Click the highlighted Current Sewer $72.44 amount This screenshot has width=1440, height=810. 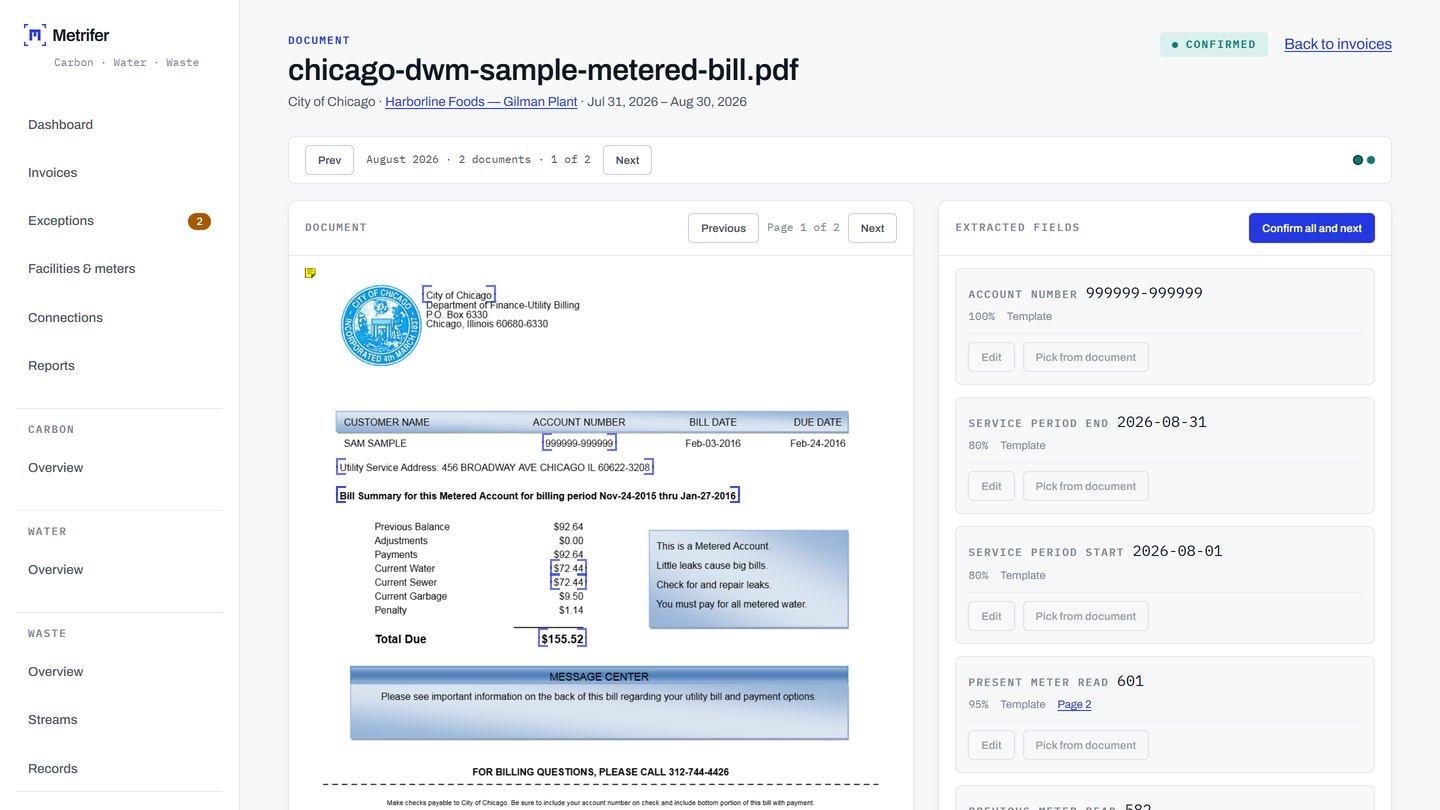coord(569,582)
